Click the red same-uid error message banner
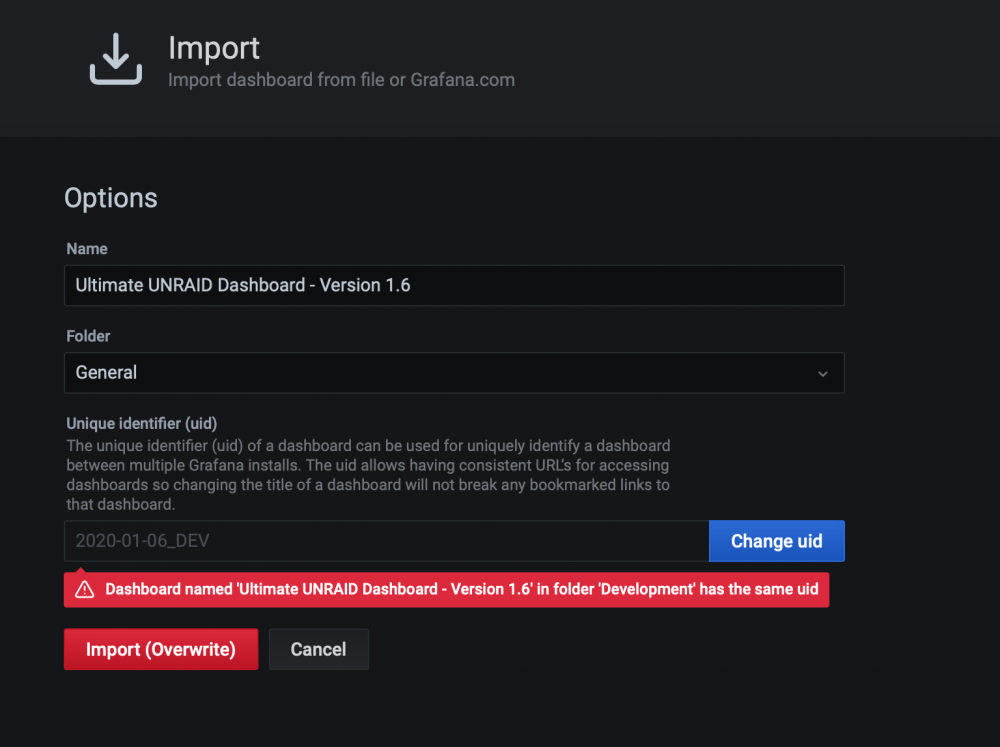This screenshot has height=747, width=1000. tap(446, 589)
